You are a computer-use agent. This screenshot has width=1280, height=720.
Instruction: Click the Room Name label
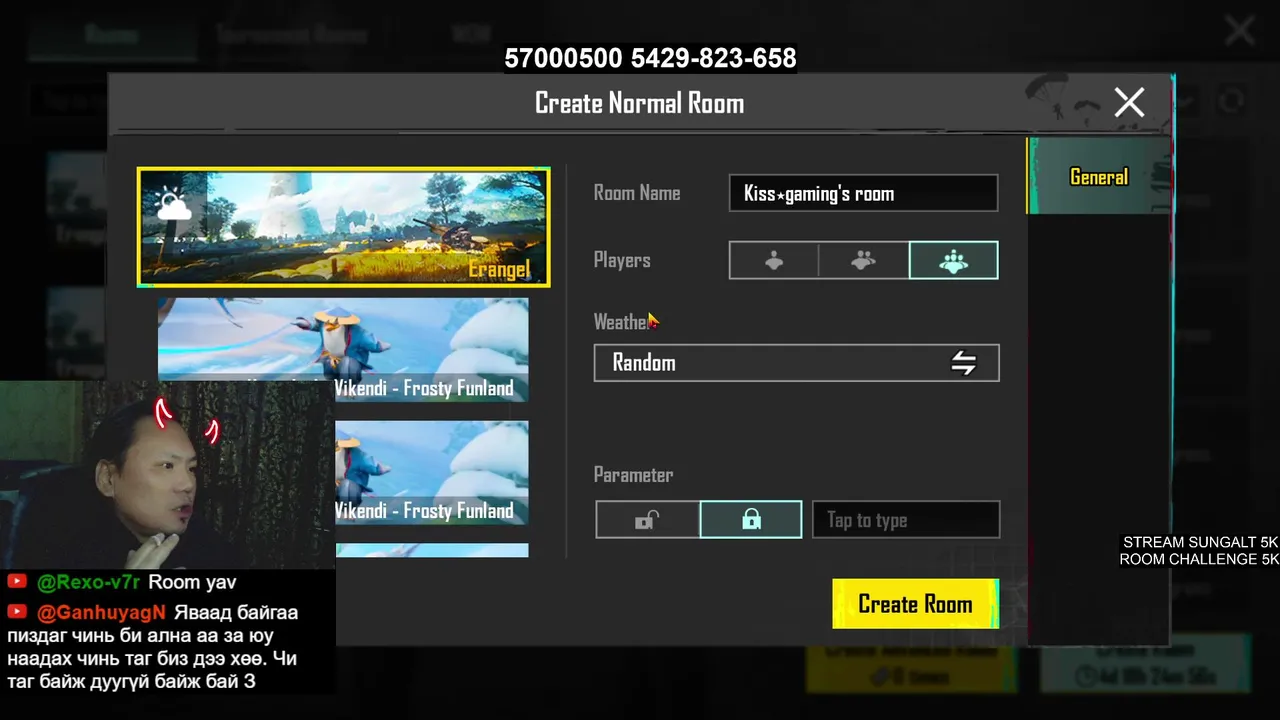(x=637, y=193)
